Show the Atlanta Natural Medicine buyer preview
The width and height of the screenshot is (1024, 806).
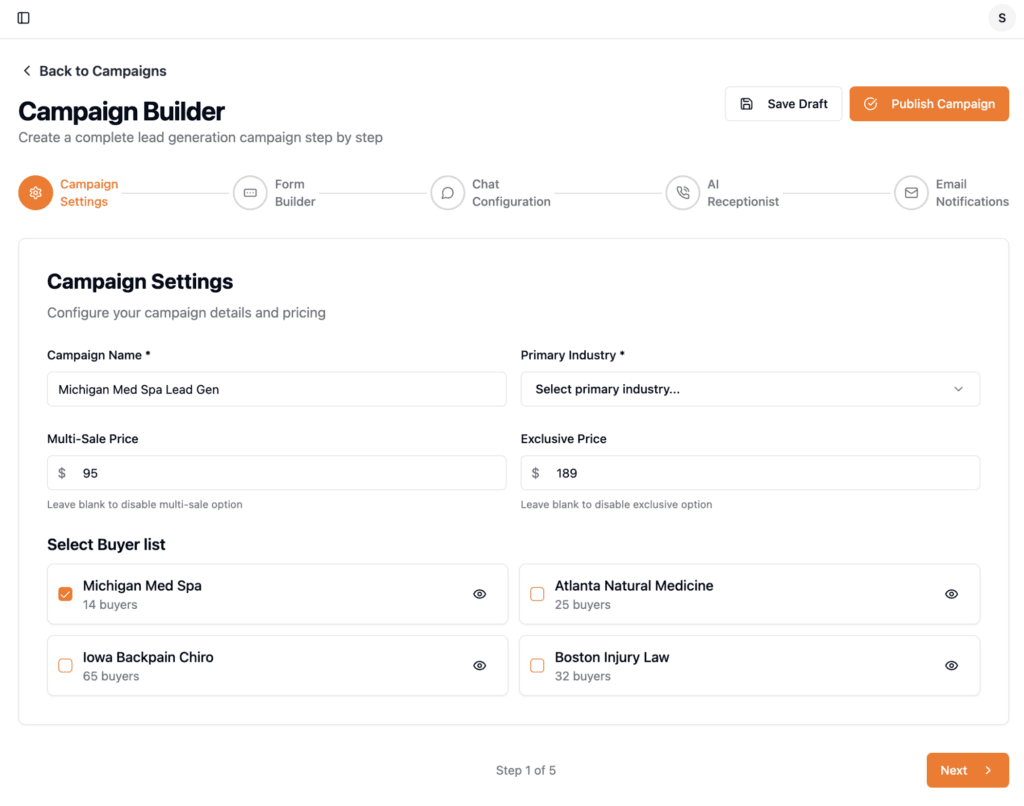coord(951,593)
